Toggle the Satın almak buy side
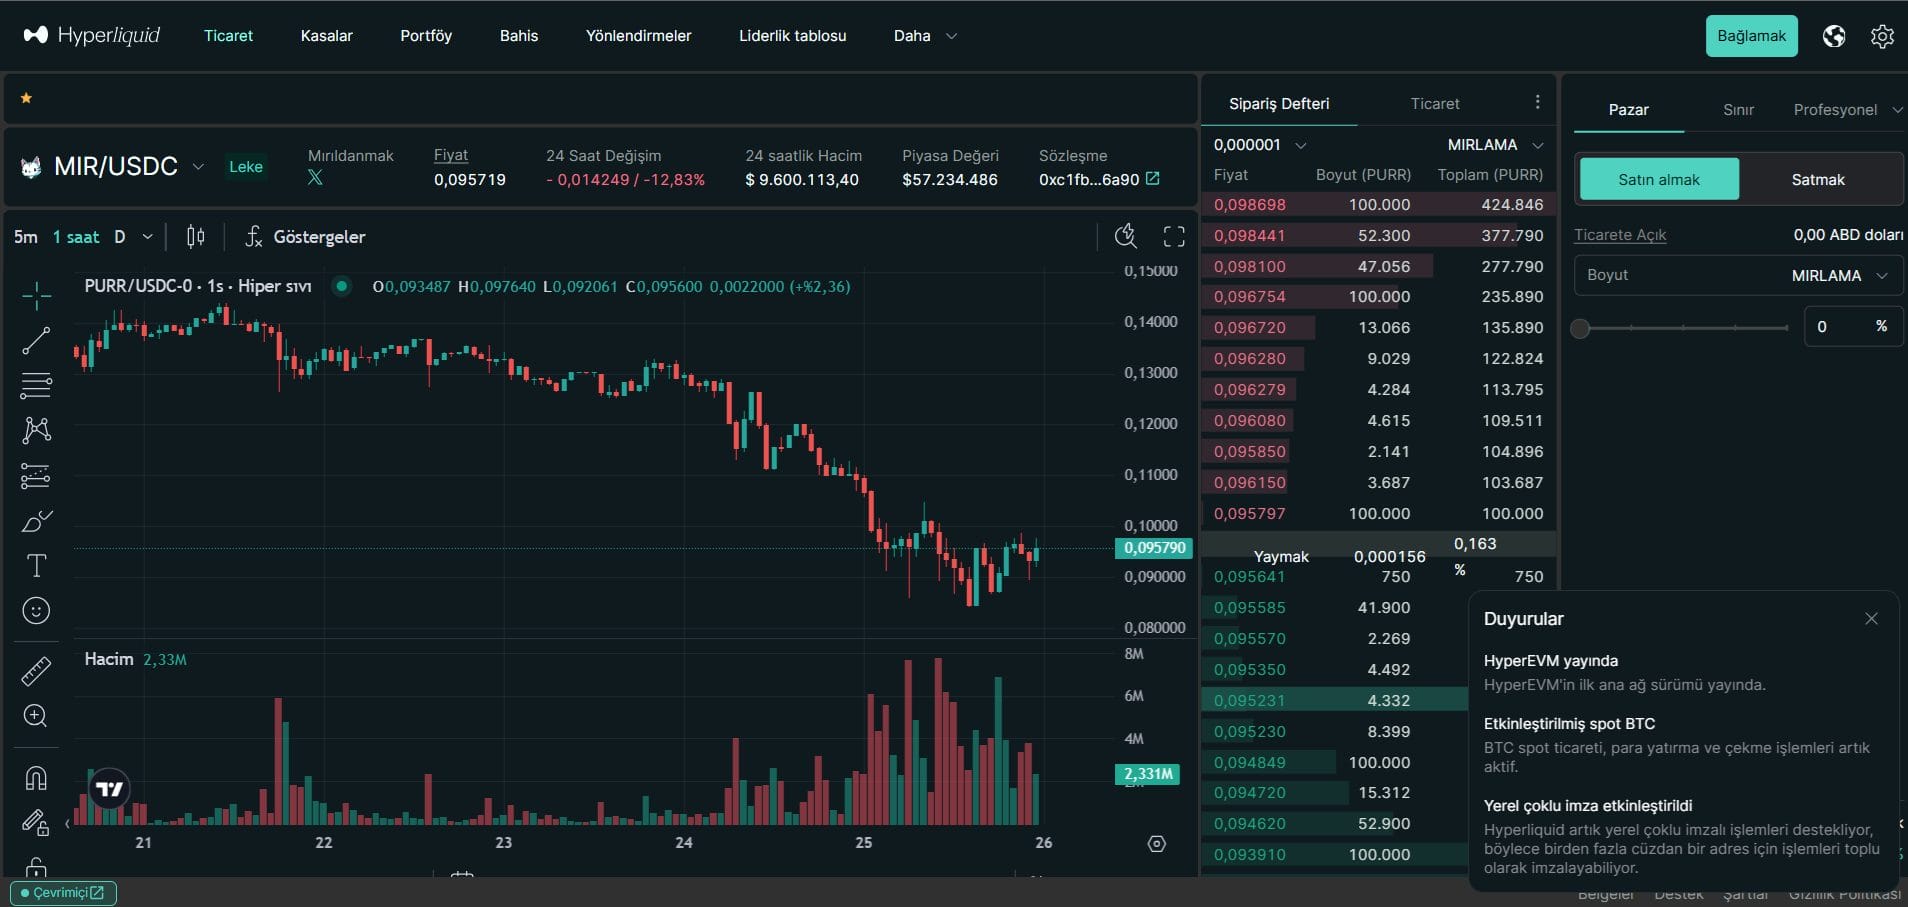 tap(1657, 178)
